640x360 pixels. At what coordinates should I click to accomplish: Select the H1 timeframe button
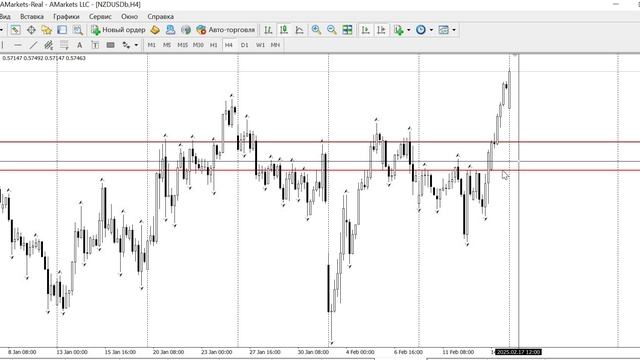click(213, 45)
